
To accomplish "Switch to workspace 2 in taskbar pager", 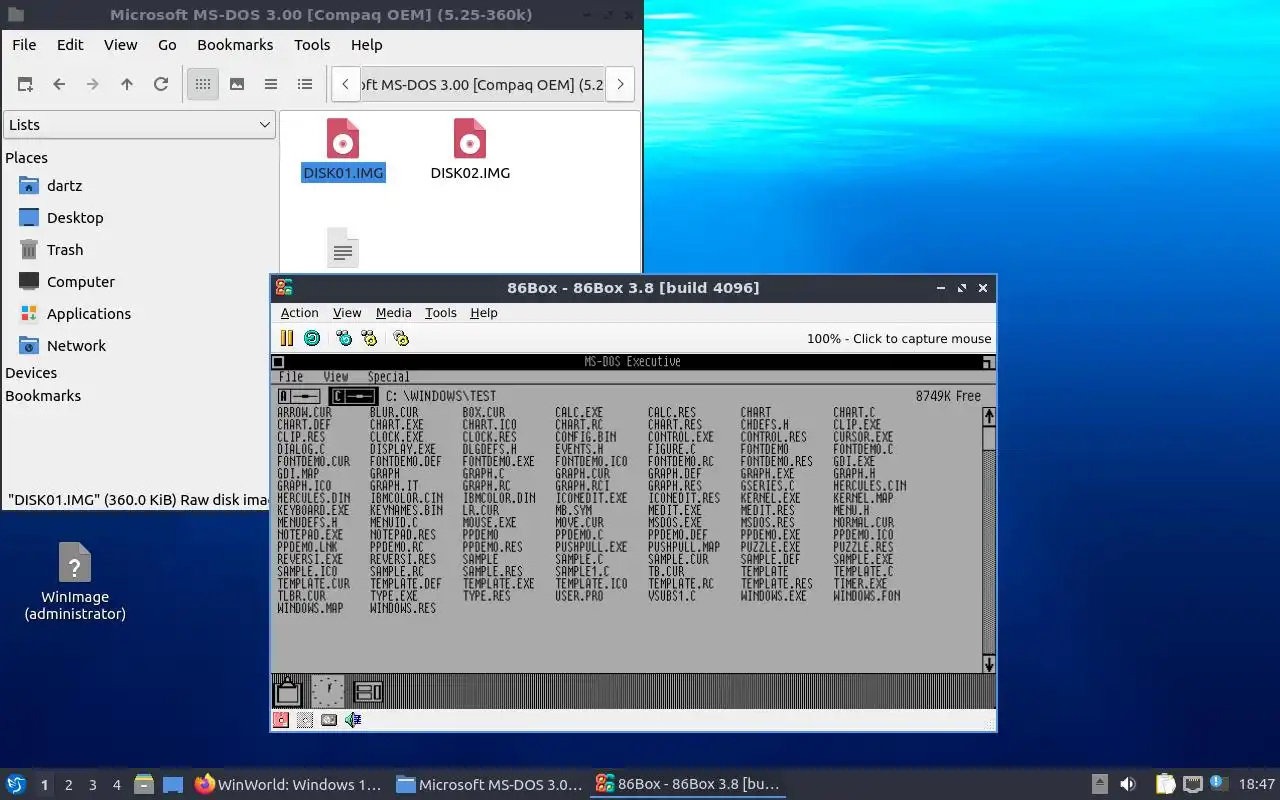I will coord(68,785).
